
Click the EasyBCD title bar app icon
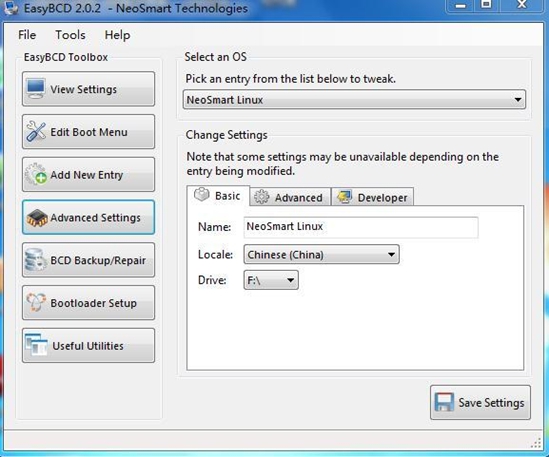coord(11,8)
